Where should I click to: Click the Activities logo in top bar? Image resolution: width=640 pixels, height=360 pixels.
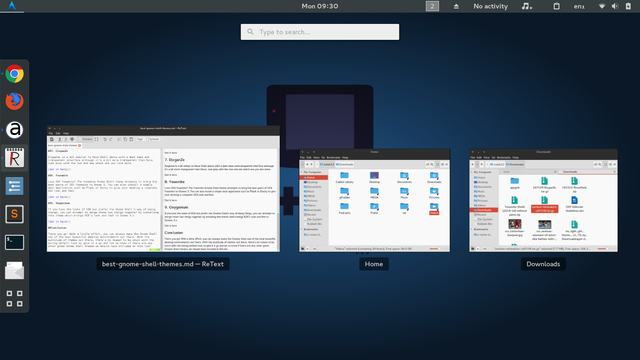coord(12,6)
